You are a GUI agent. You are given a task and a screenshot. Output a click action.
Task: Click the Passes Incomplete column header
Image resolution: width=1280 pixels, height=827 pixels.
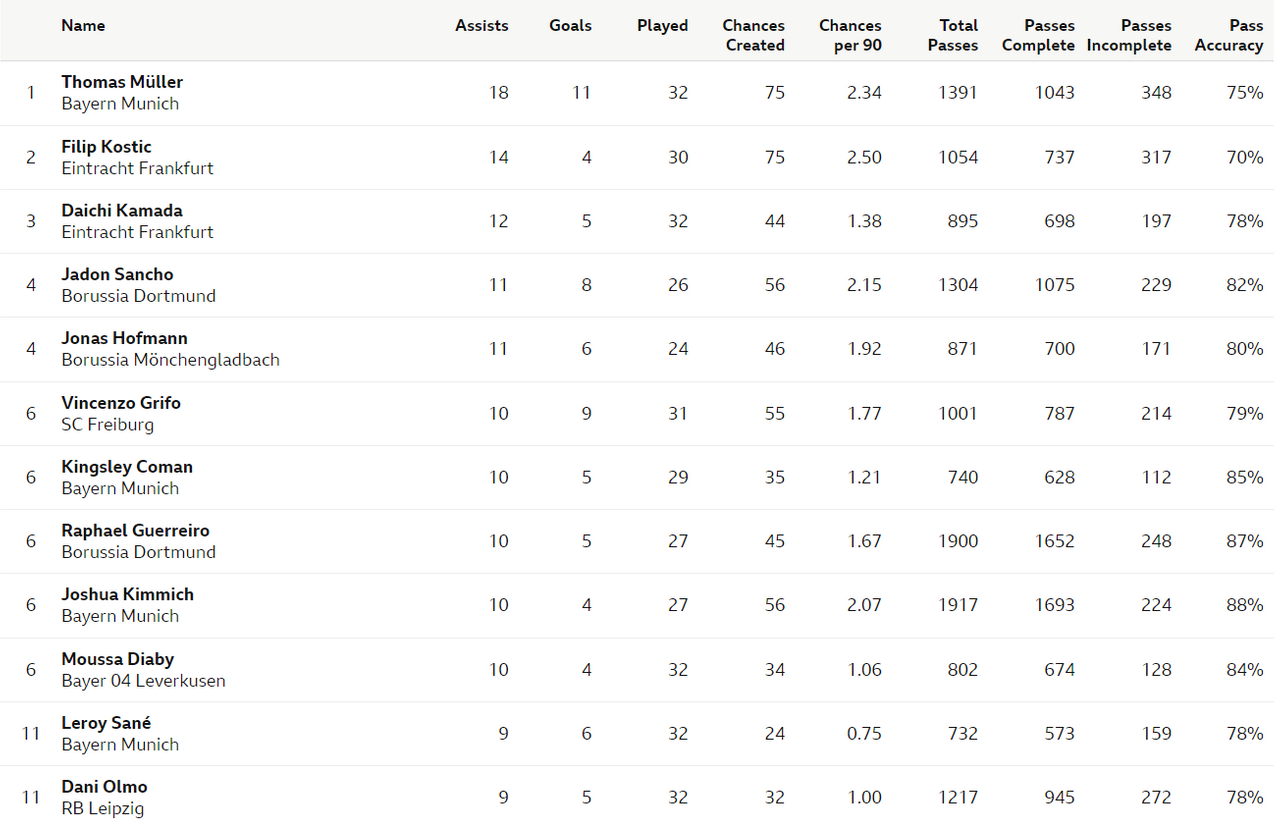pyautogui.click(x=1129, y=35)
